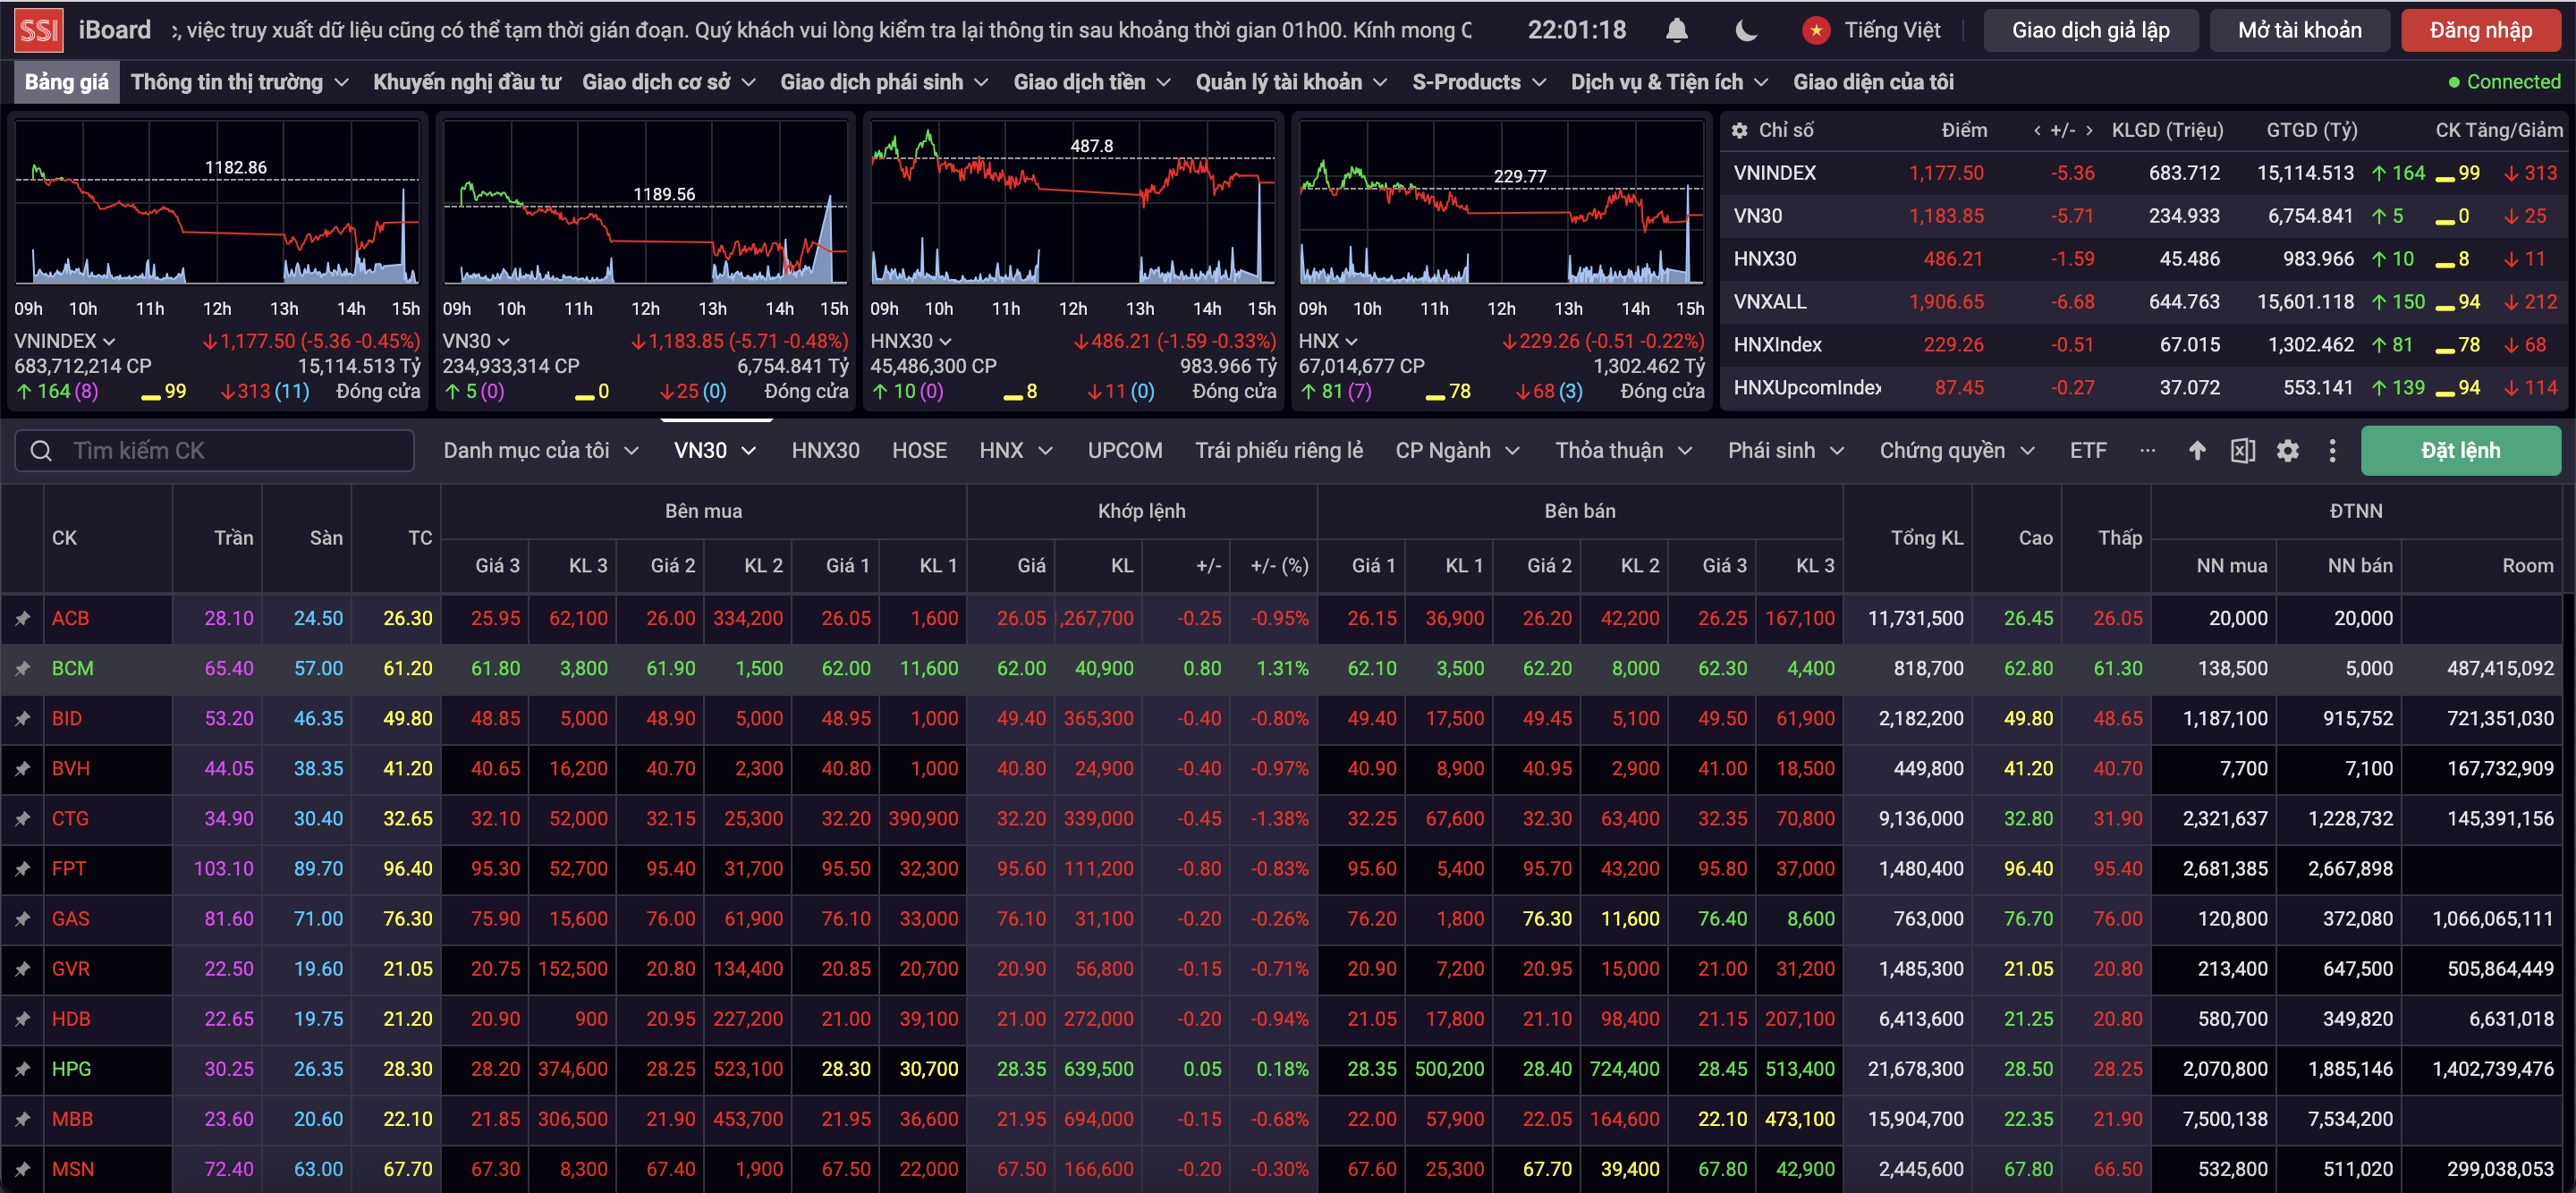
Task: Open VNINDEX chart index selector
Action: 65,341
